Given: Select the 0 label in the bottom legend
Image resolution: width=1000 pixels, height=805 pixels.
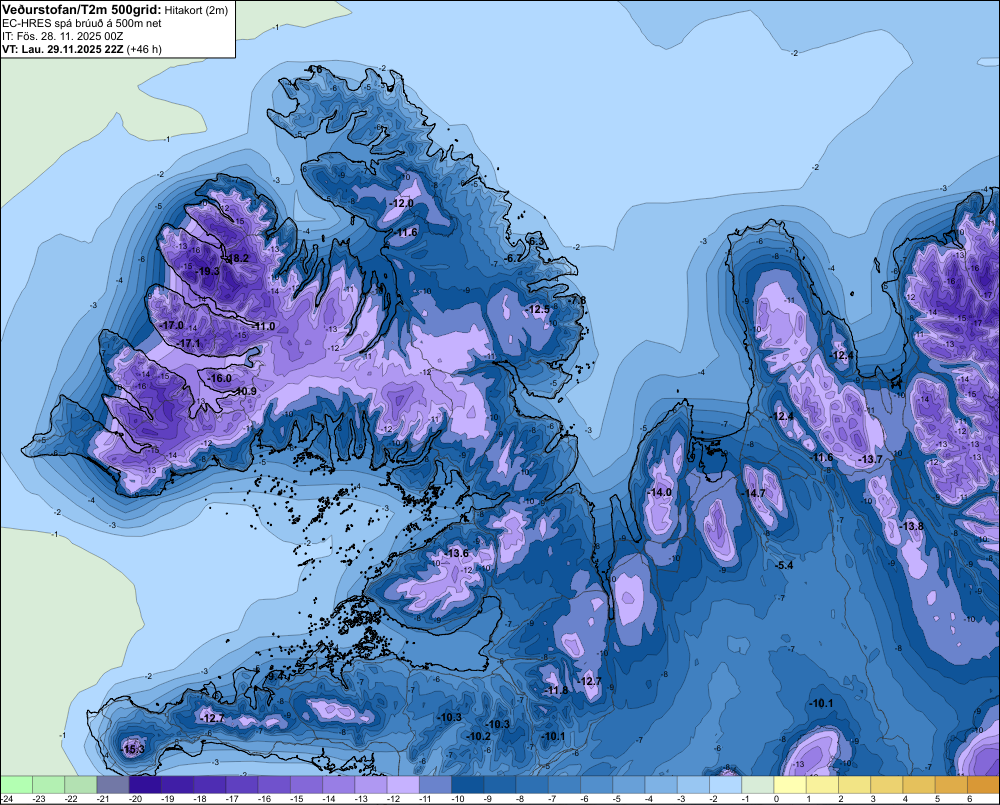Looking at the screenshot, I should 776,799.
